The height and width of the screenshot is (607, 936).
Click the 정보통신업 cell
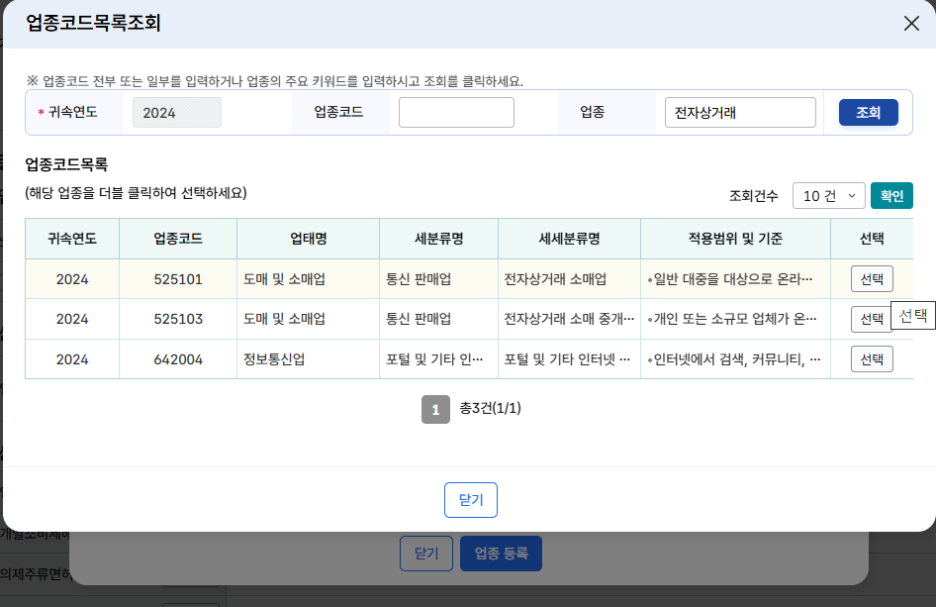click(x=274, y=359)
